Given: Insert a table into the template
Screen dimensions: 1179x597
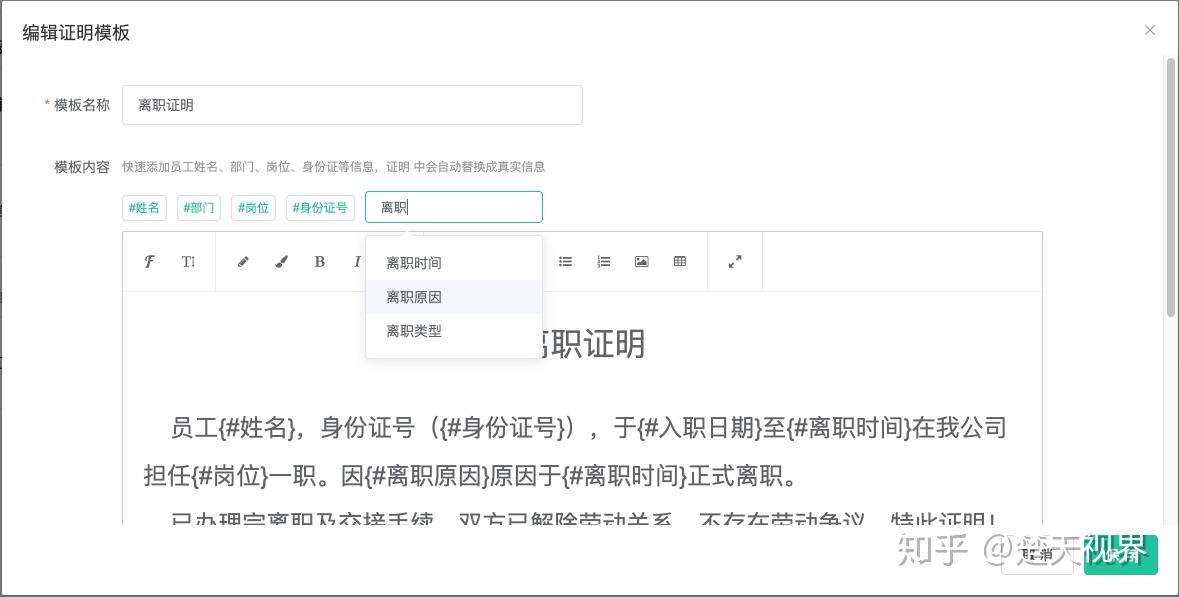Looking at the screenshot, I should coord(680,262).
